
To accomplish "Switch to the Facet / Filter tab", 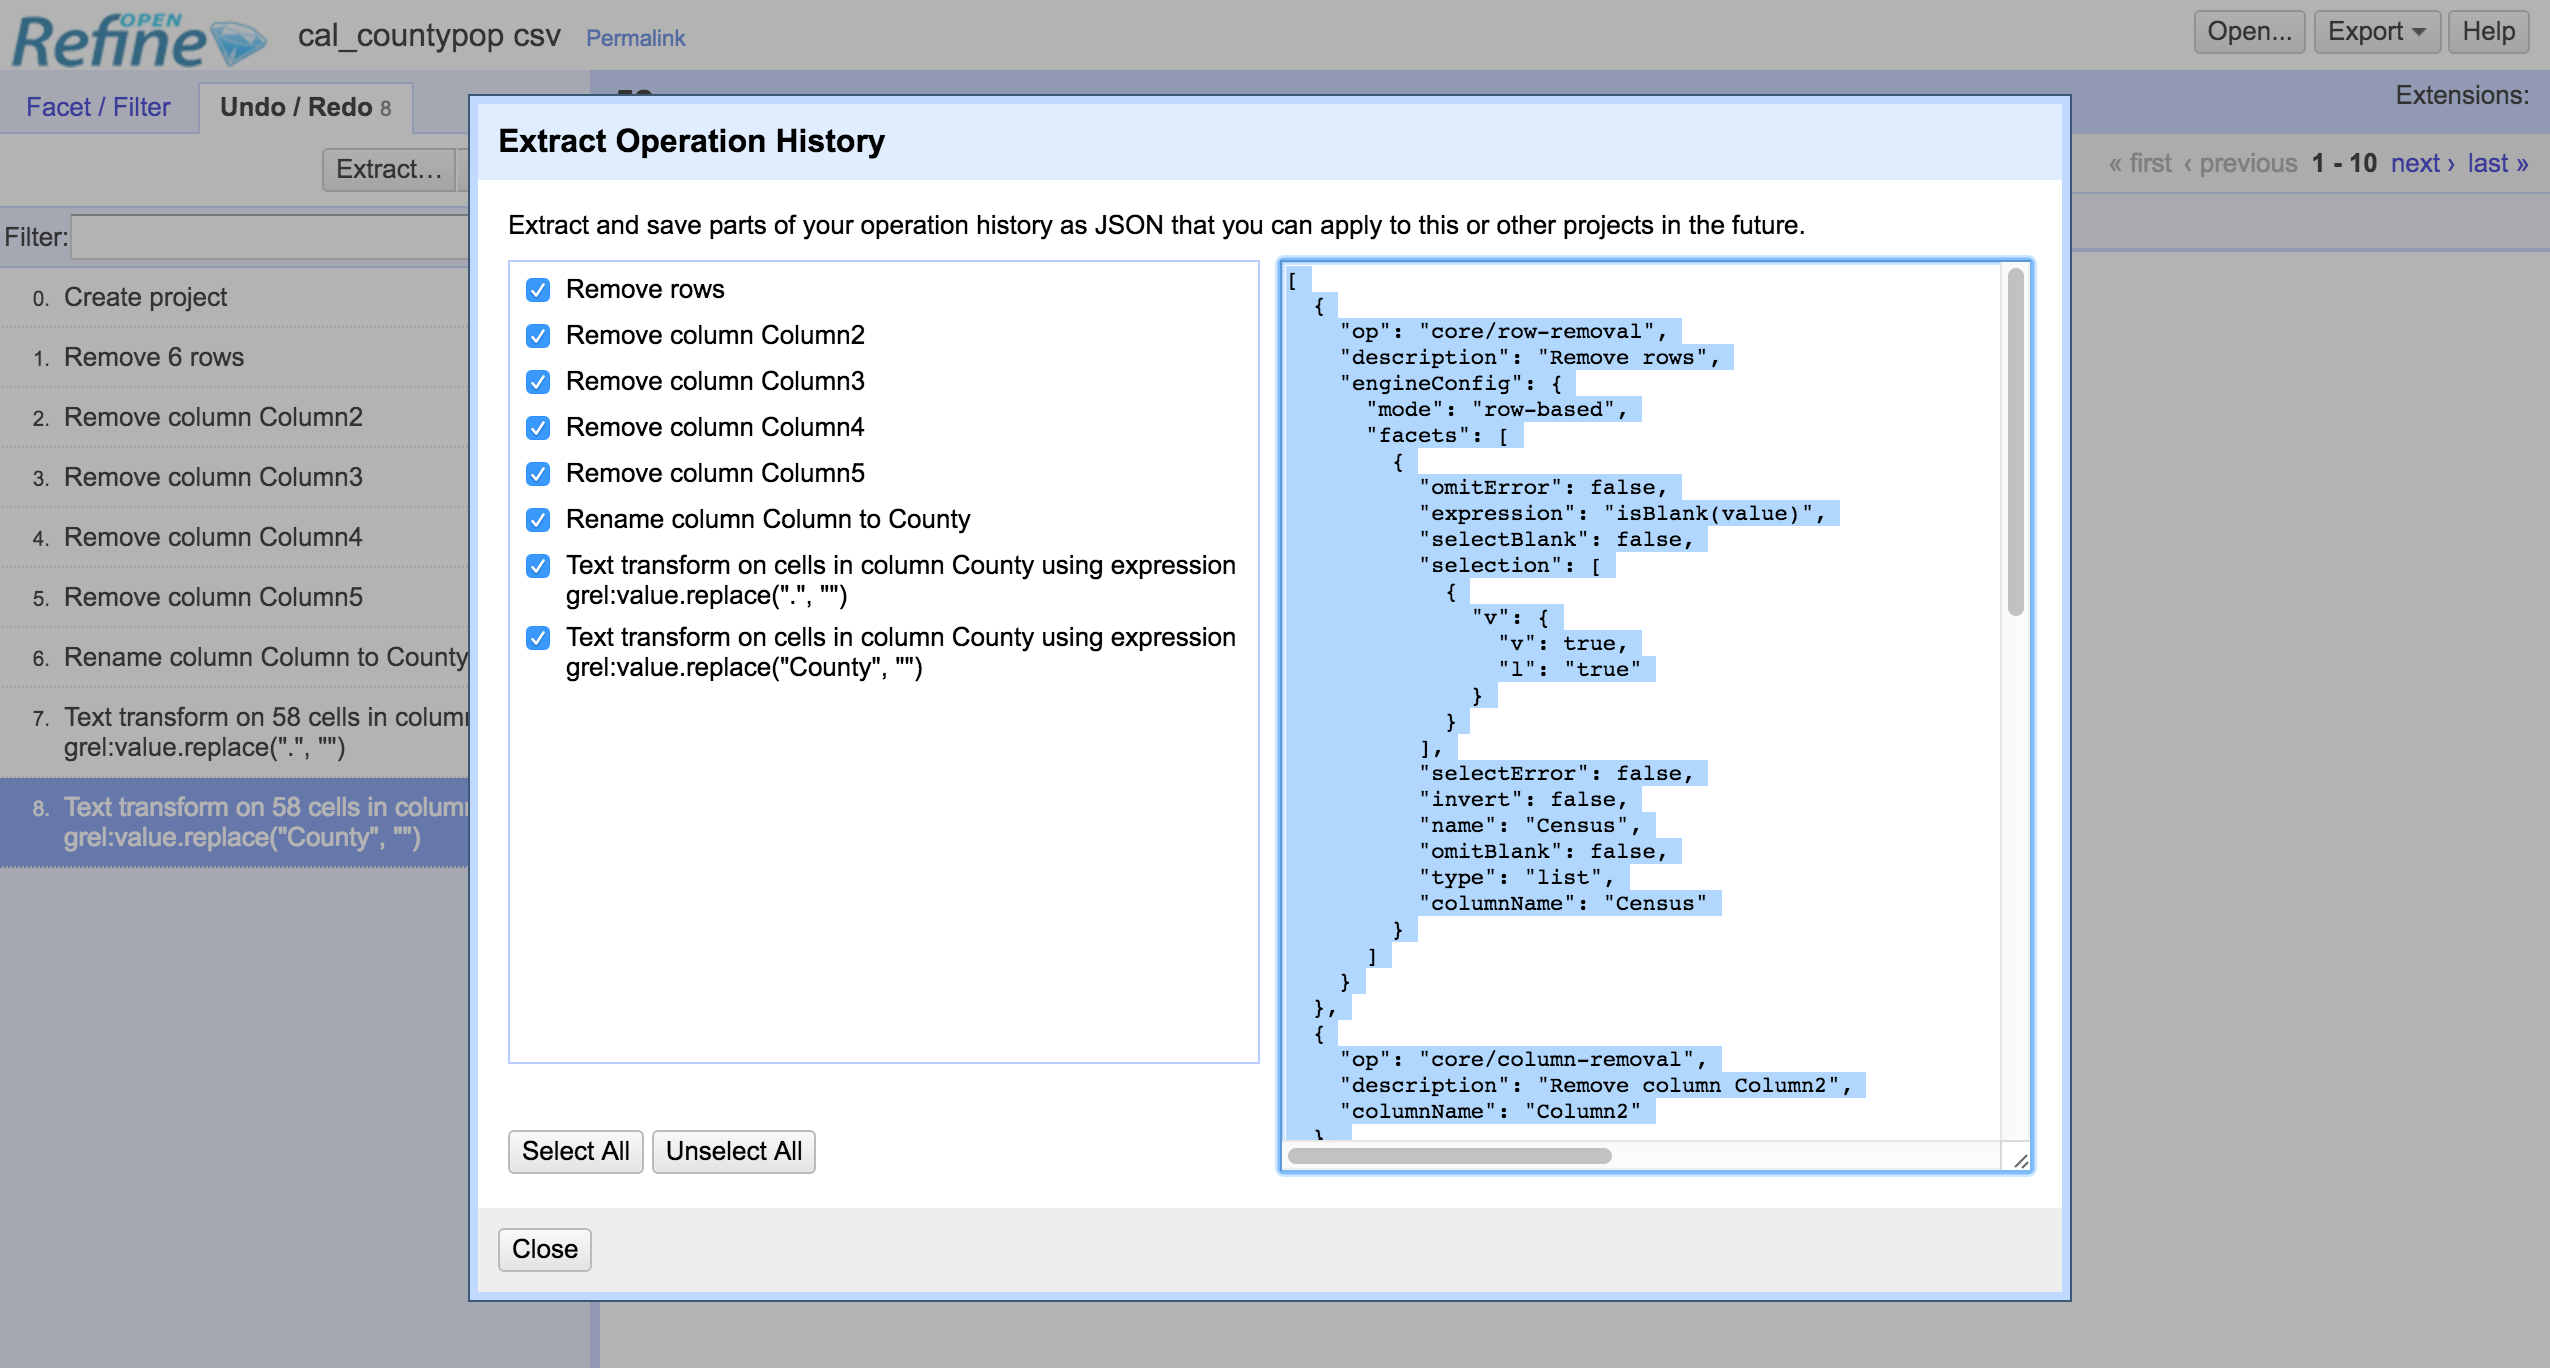I will point(98,107).
